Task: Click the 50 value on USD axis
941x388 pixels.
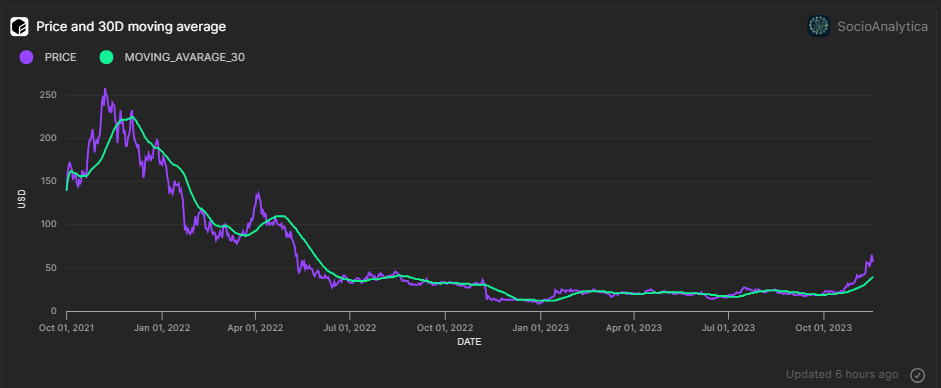Action: (51, 268)
